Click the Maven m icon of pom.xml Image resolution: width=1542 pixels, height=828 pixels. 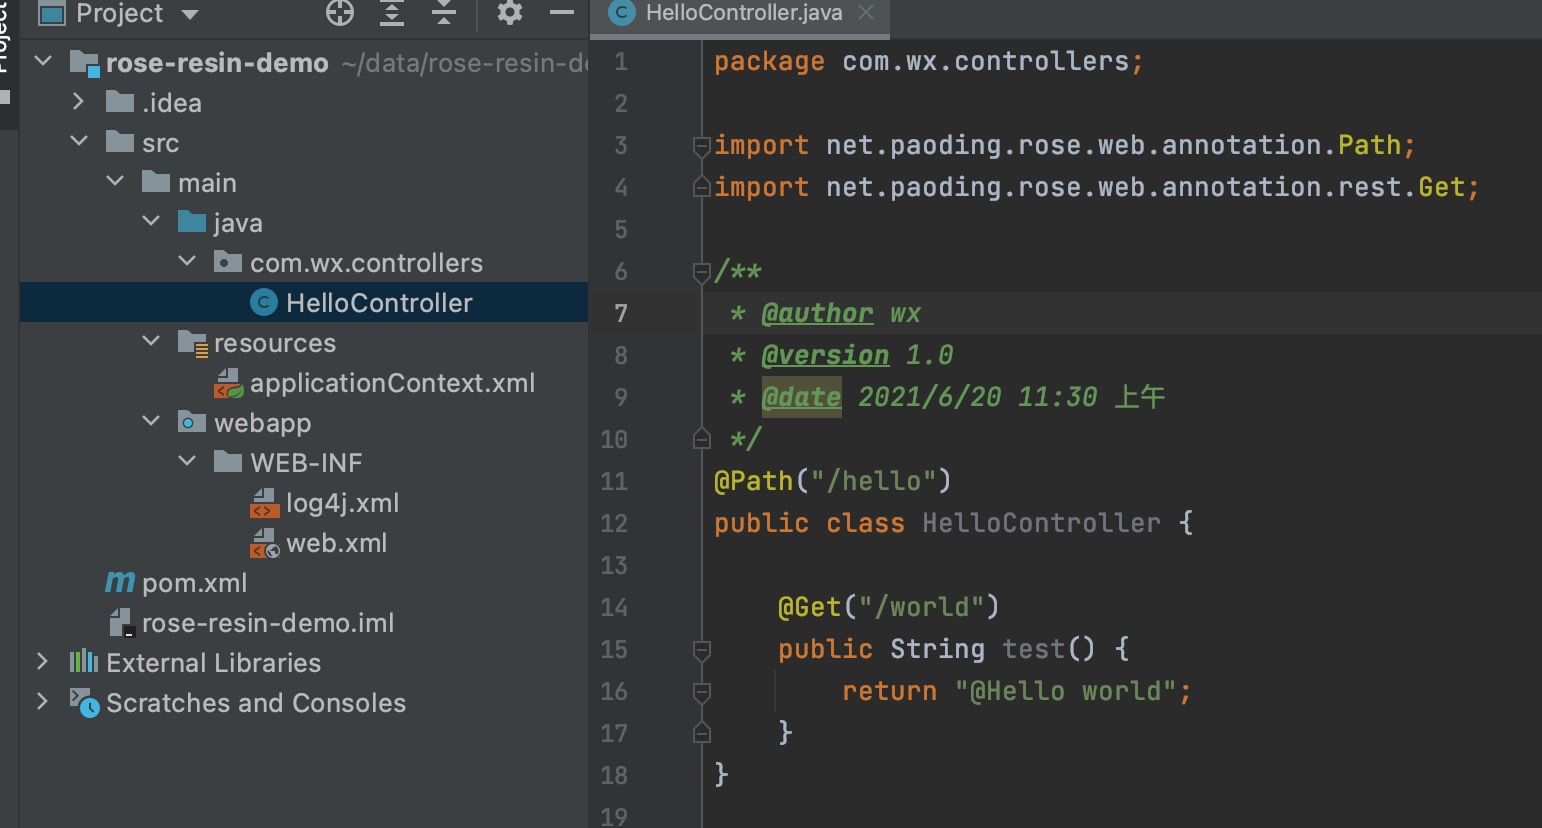tap(120, 582)
